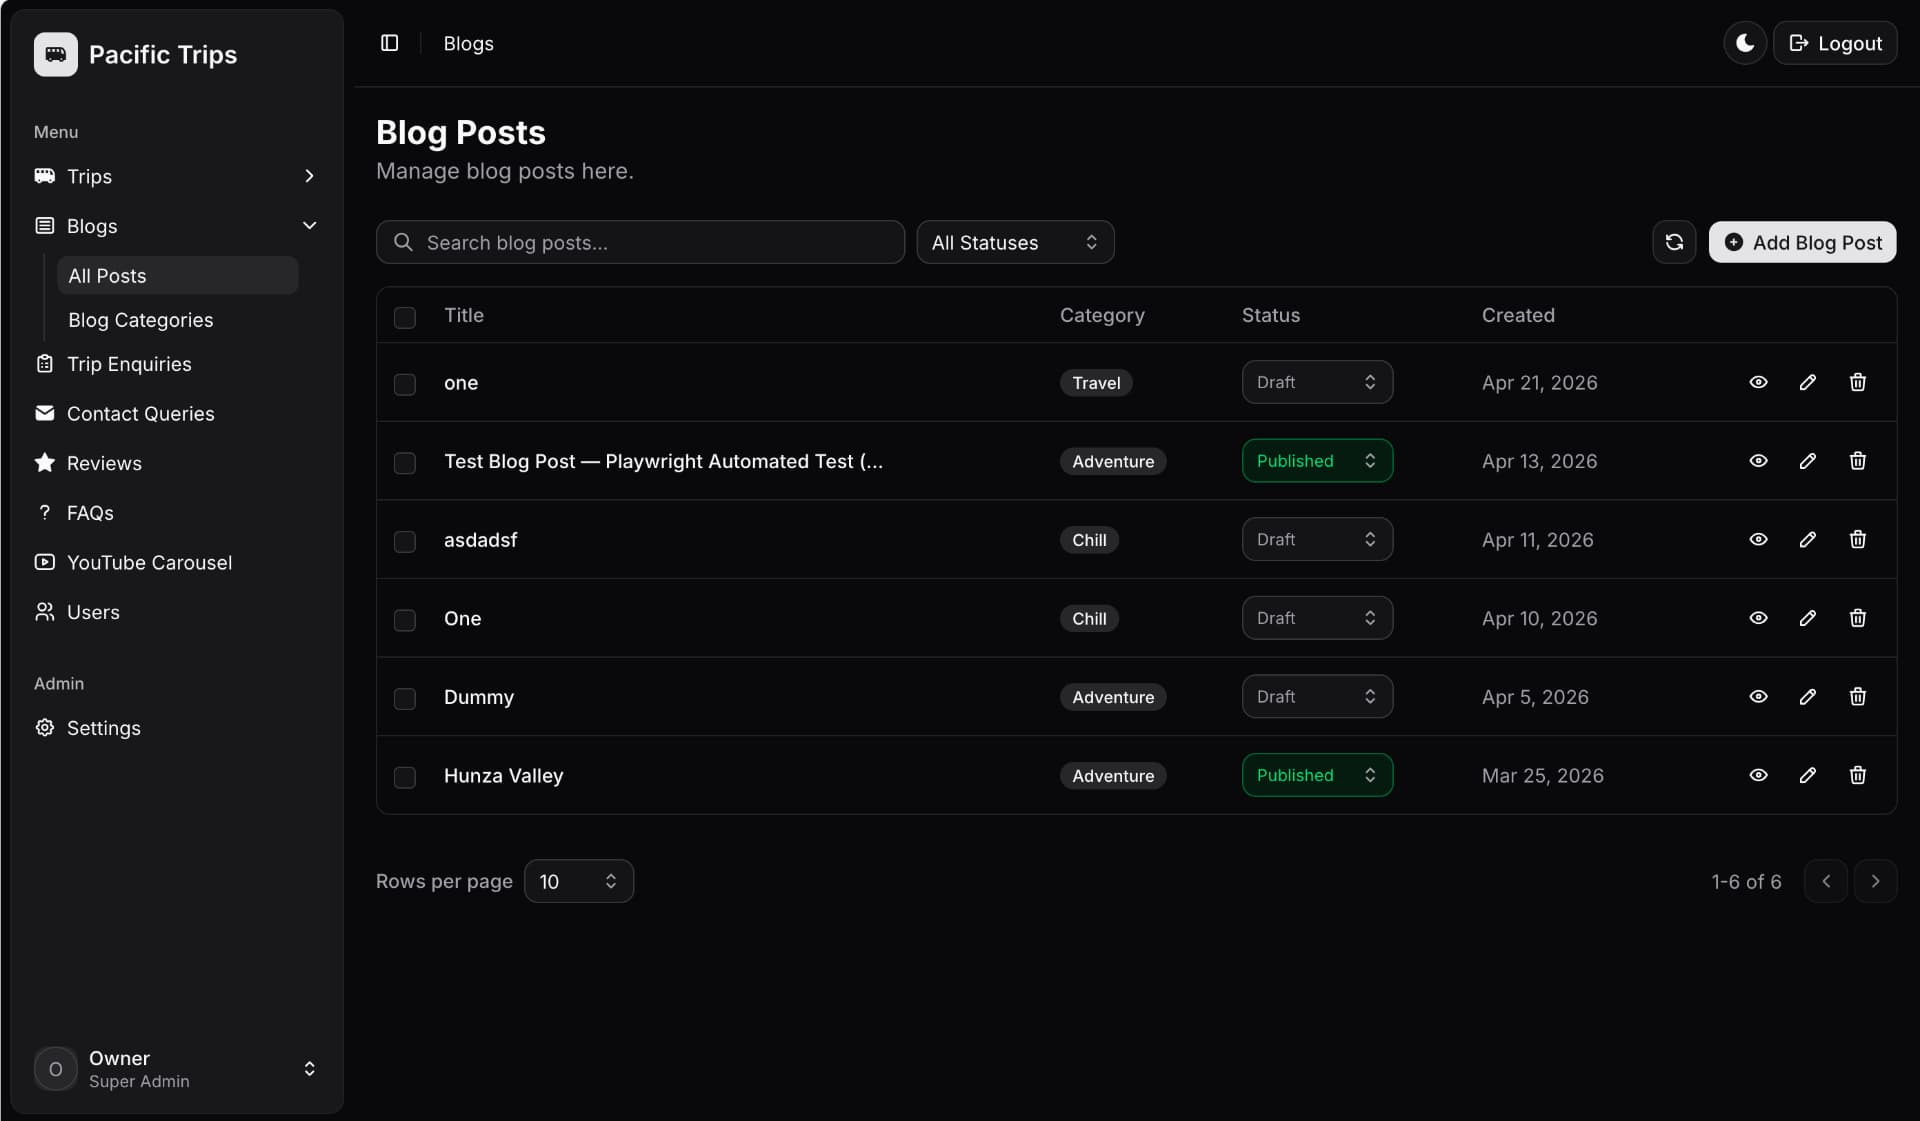View the Hunza Valley post eye icon
The width and height of the screenshot is (1920, 1121).
coord(1758,775)
